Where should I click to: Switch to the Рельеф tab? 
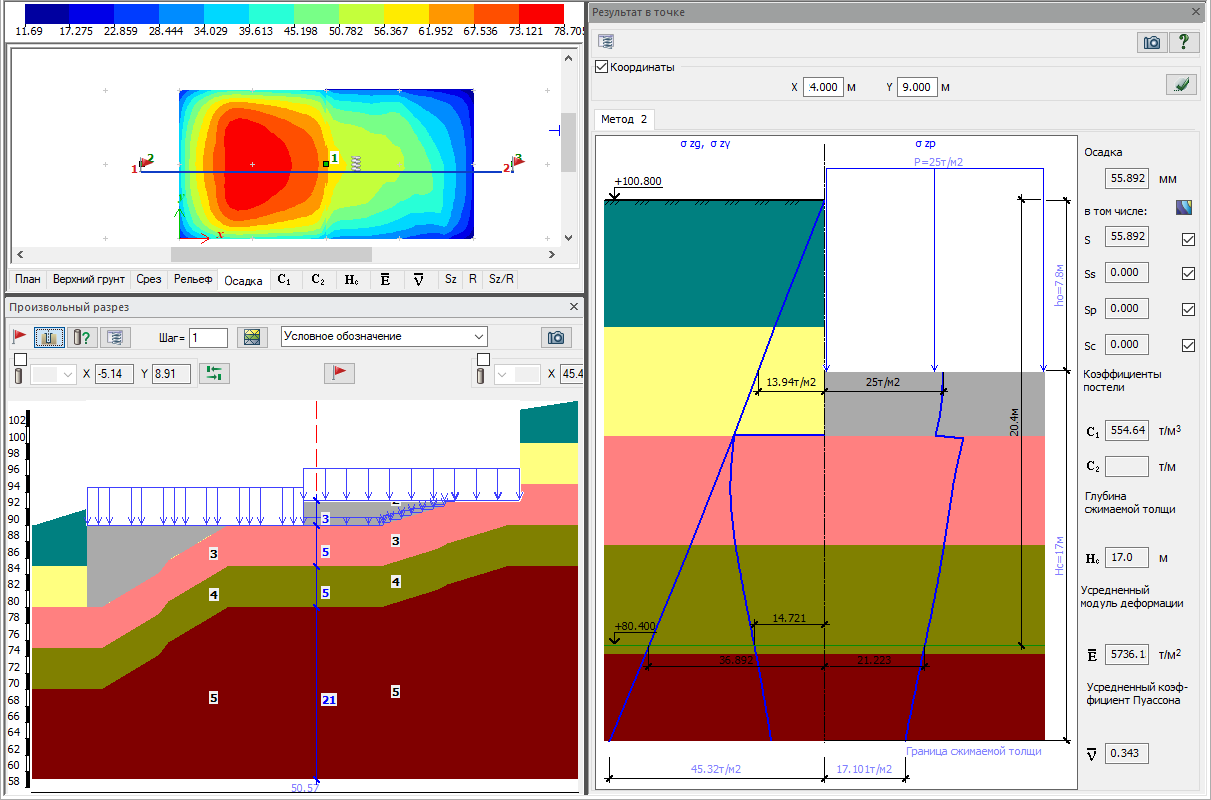(x=193, y=280)
